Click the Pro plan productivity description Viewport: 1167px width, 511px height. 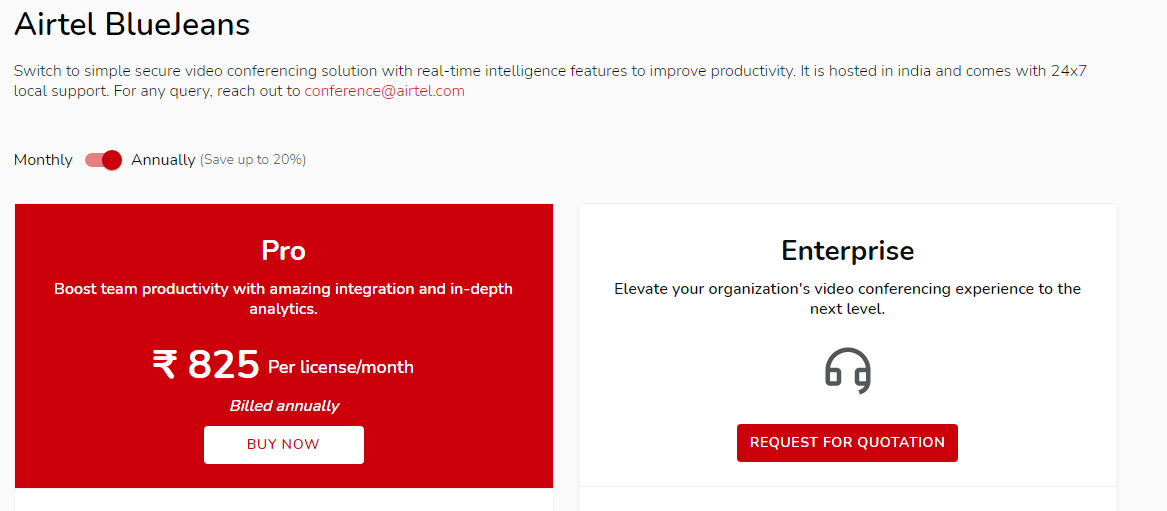pyautogui.click(x=284, y=298)
